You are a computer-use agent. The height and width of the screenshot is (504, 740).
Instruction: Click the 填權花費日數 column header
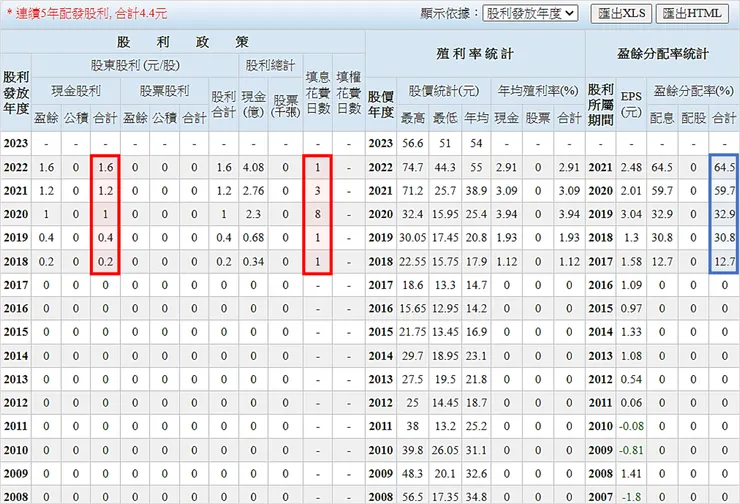(x=349, y=92)
